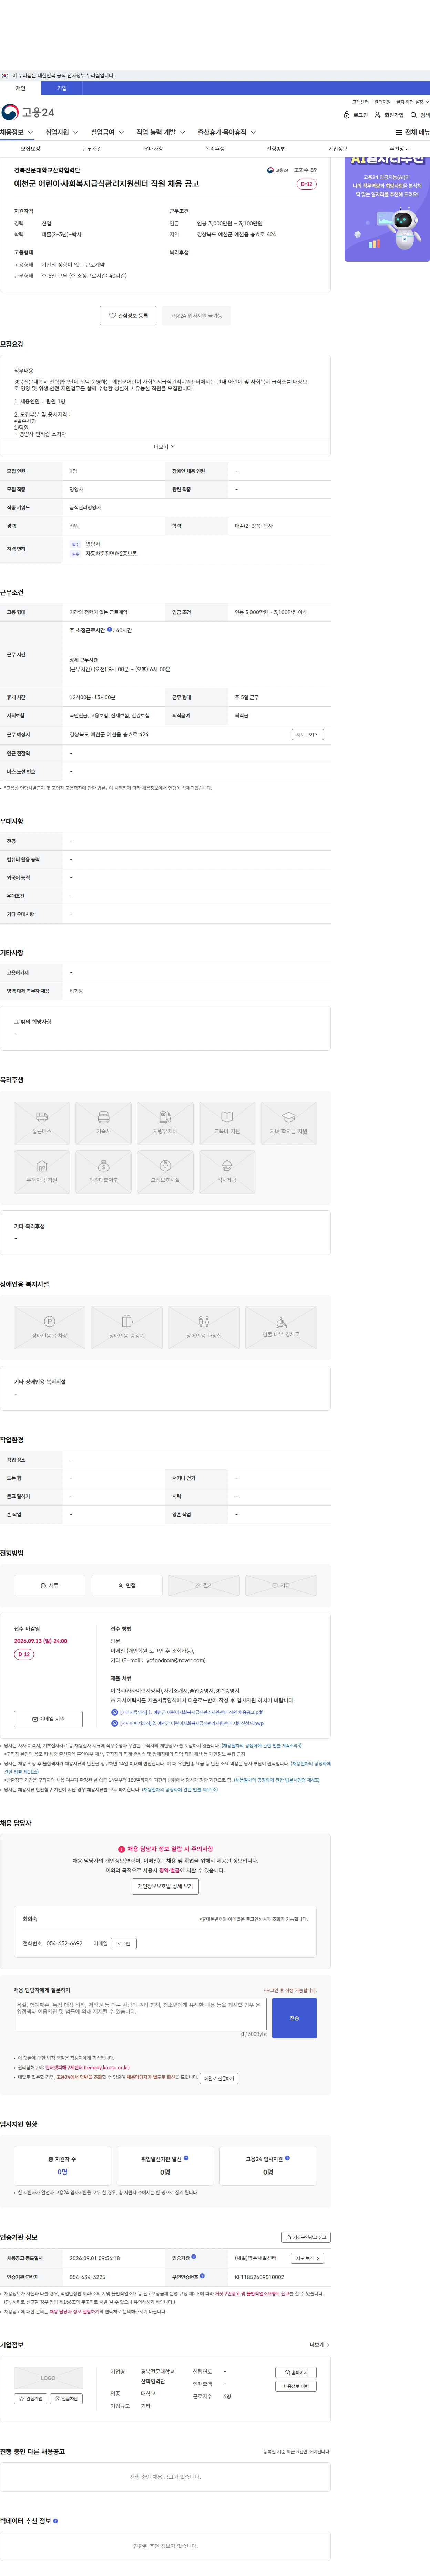Image resolution: width=430 pixels, height=2576 pixels.
Task: Click the 관심정보 등록 button
Action: coord(128,316)
